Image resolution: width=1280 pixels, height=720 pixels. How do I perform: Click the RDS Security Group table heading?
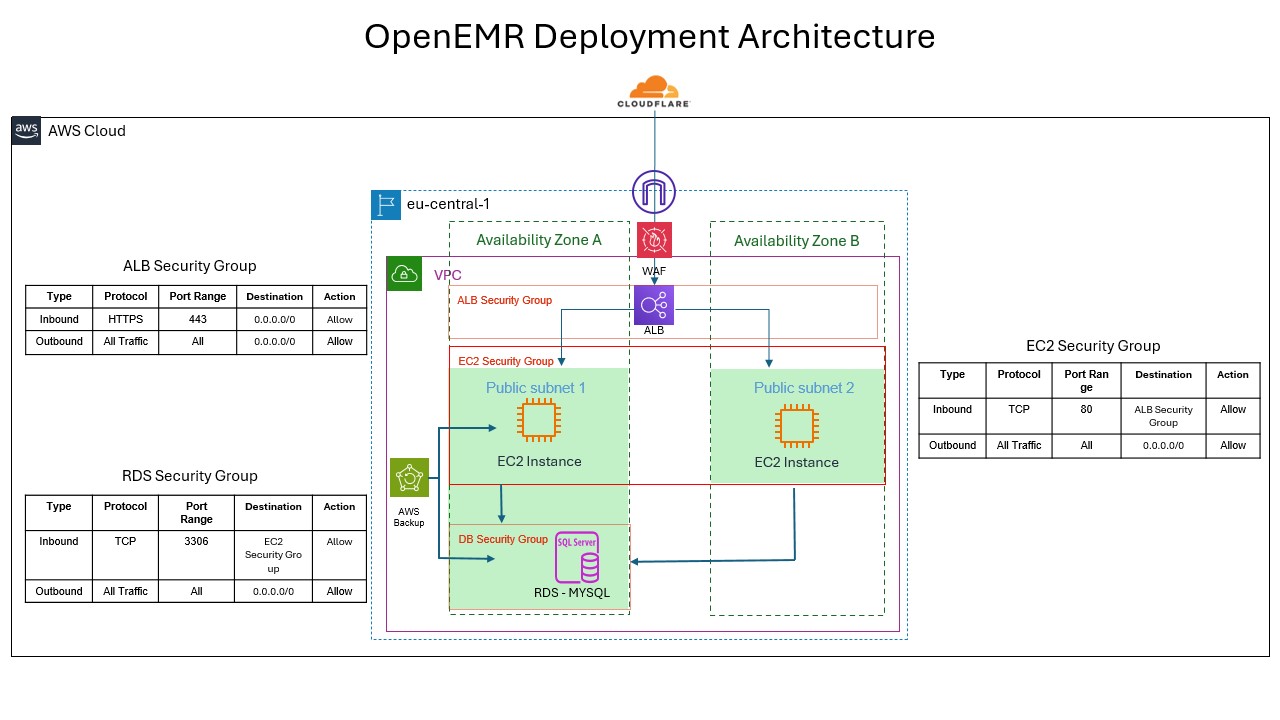point(190,476)
